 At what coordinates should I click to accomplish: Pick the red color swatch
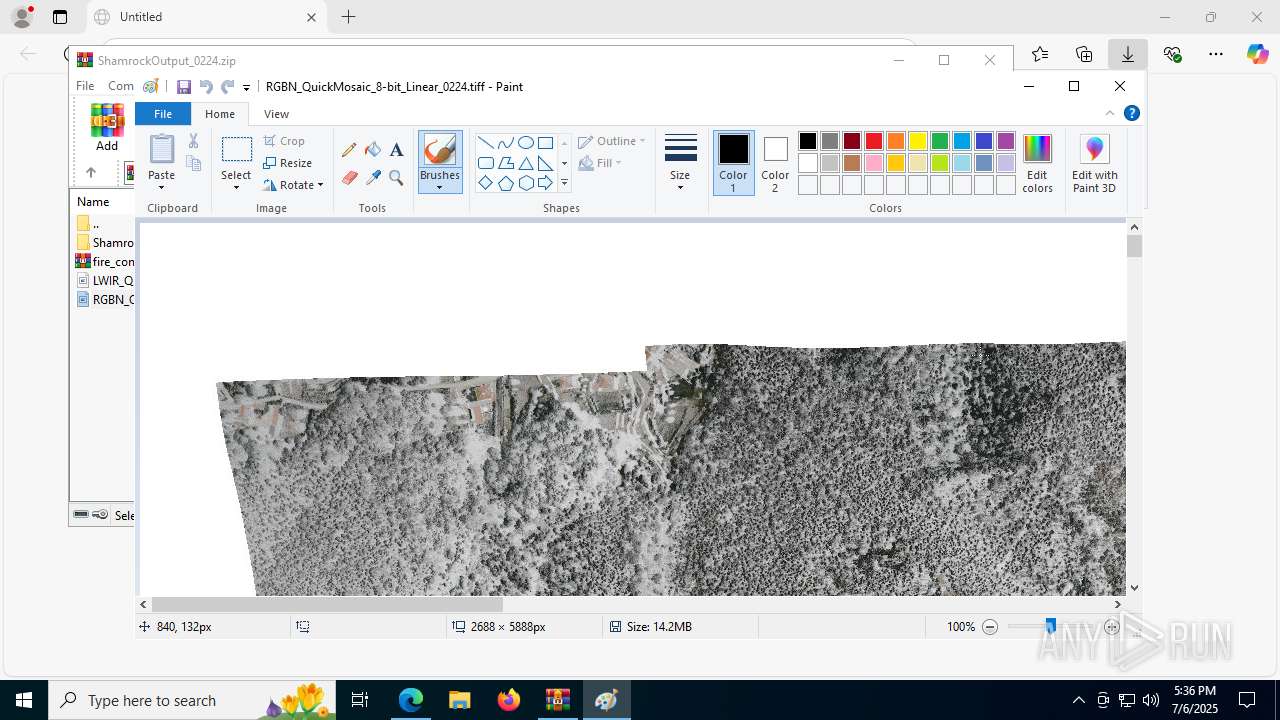pyautogui.click(x=874, y=141)
